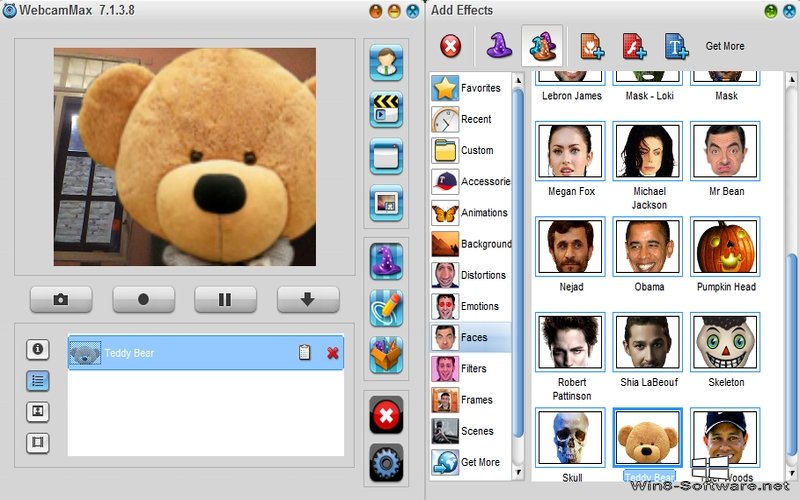Remove Teddy Bear with its red X
Screen dimensions: 800x500
pyautogui.click(x=333, y=353)
